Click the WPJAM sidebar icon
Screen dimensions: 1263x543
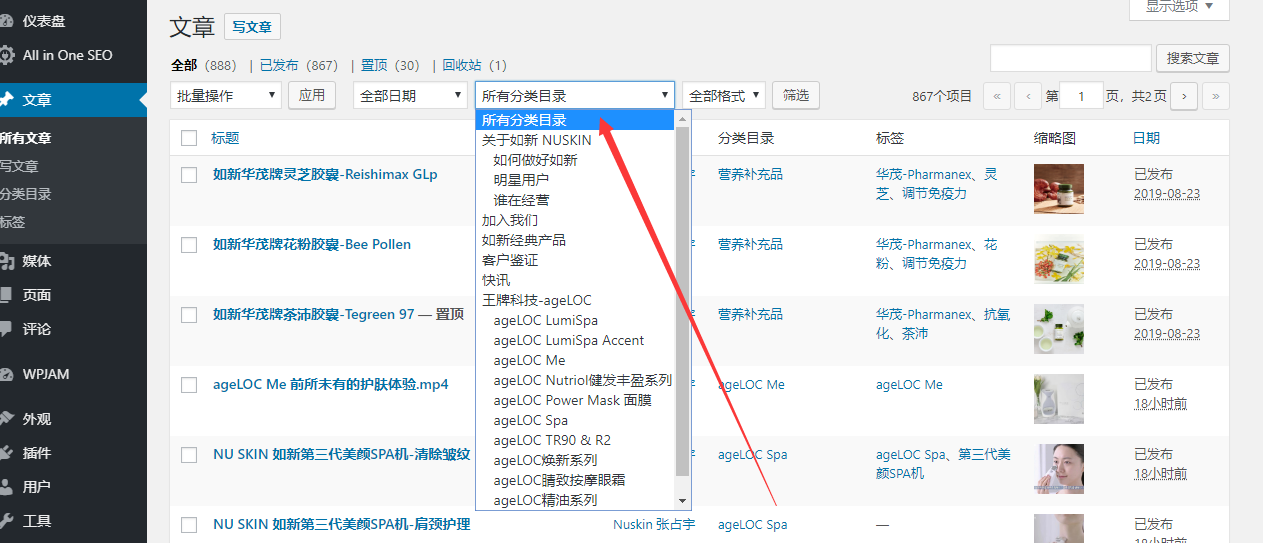pos(6,374)
